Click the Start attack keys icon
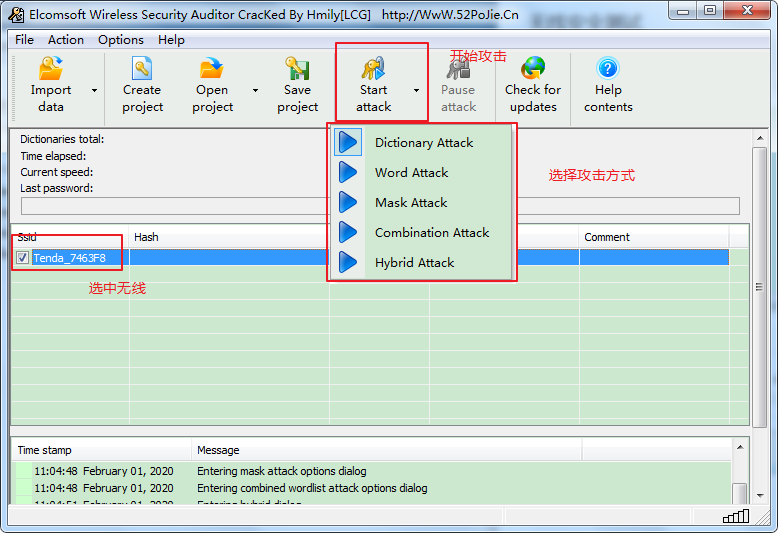 click(x=373, y=68)
